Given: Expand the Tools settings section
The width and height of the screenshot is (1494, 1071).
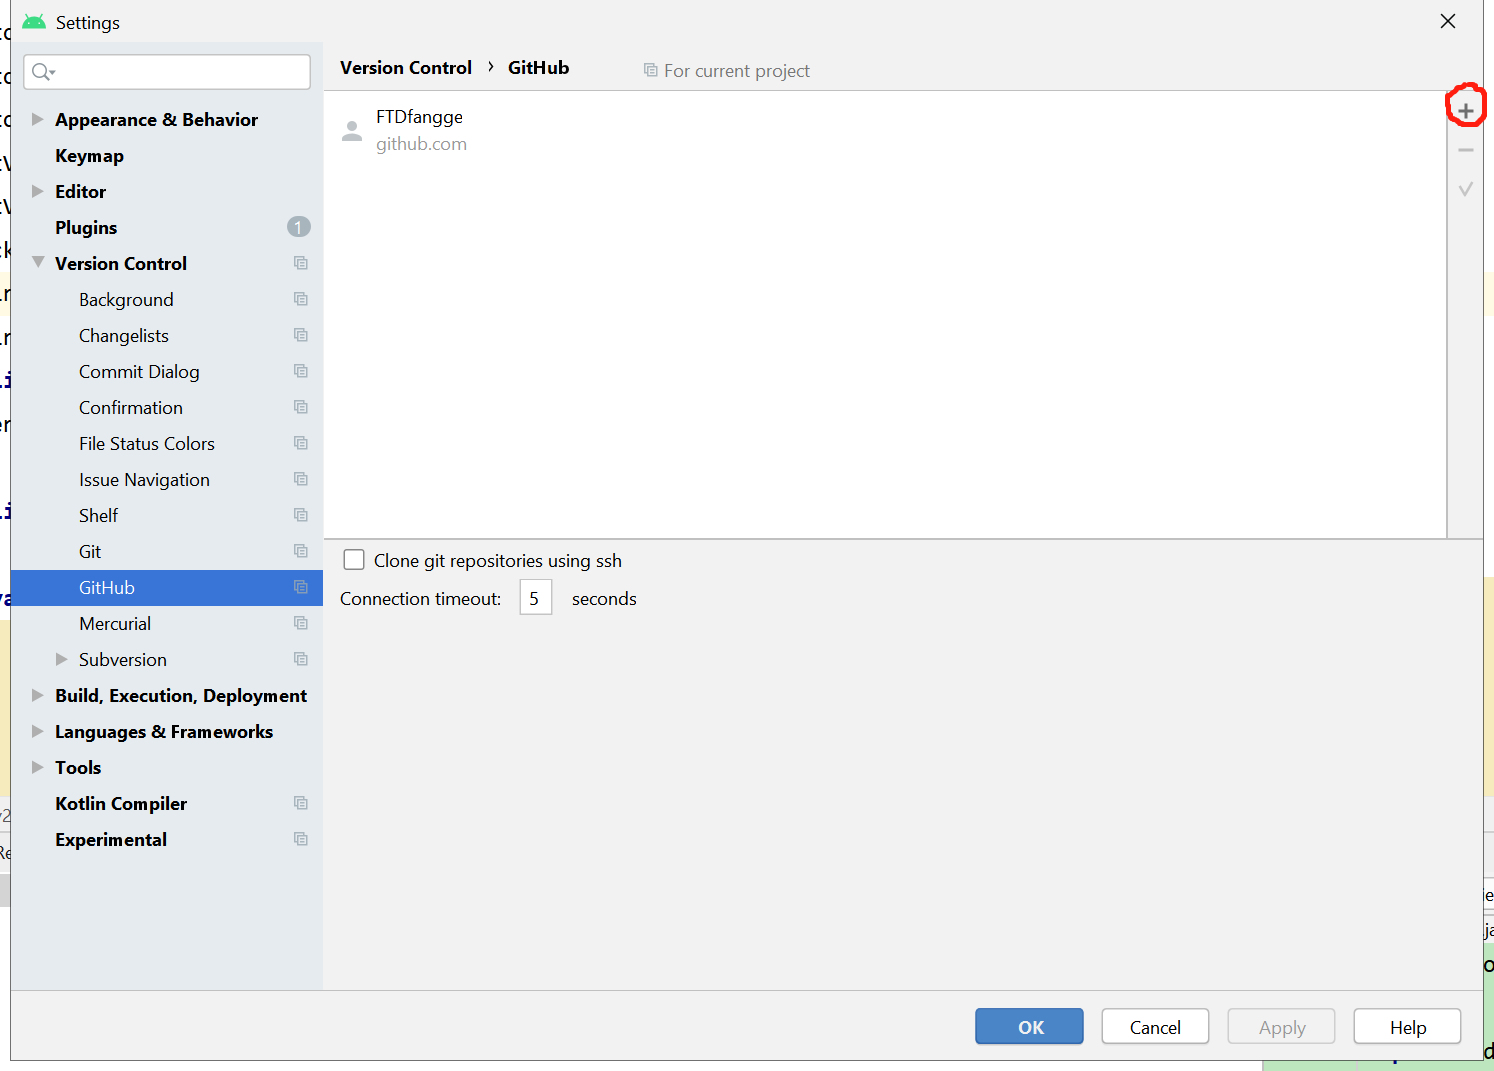Looking at the screenshot, I should tap(38, 767).
